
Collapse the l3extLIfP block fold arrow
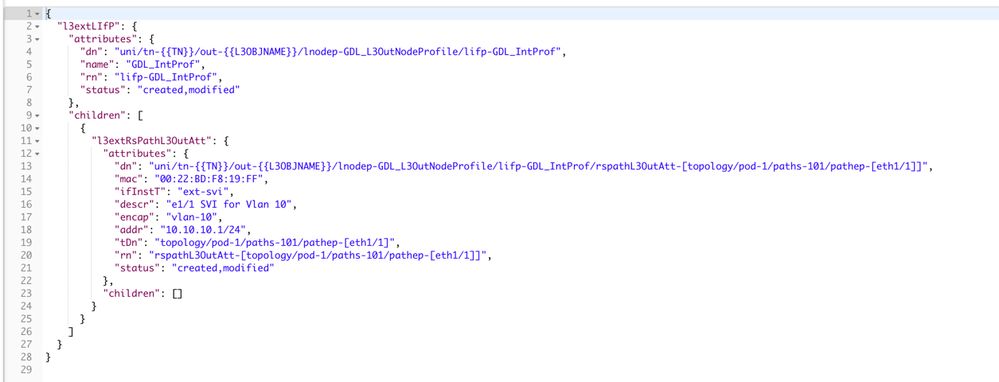tap(38, 26)
